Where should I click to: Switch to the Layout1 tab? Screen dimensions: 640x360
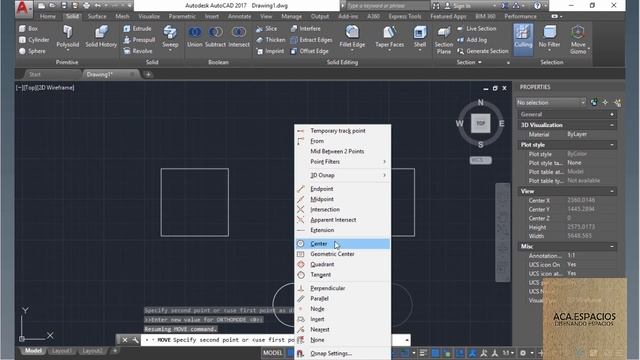(x=62, y=351)
